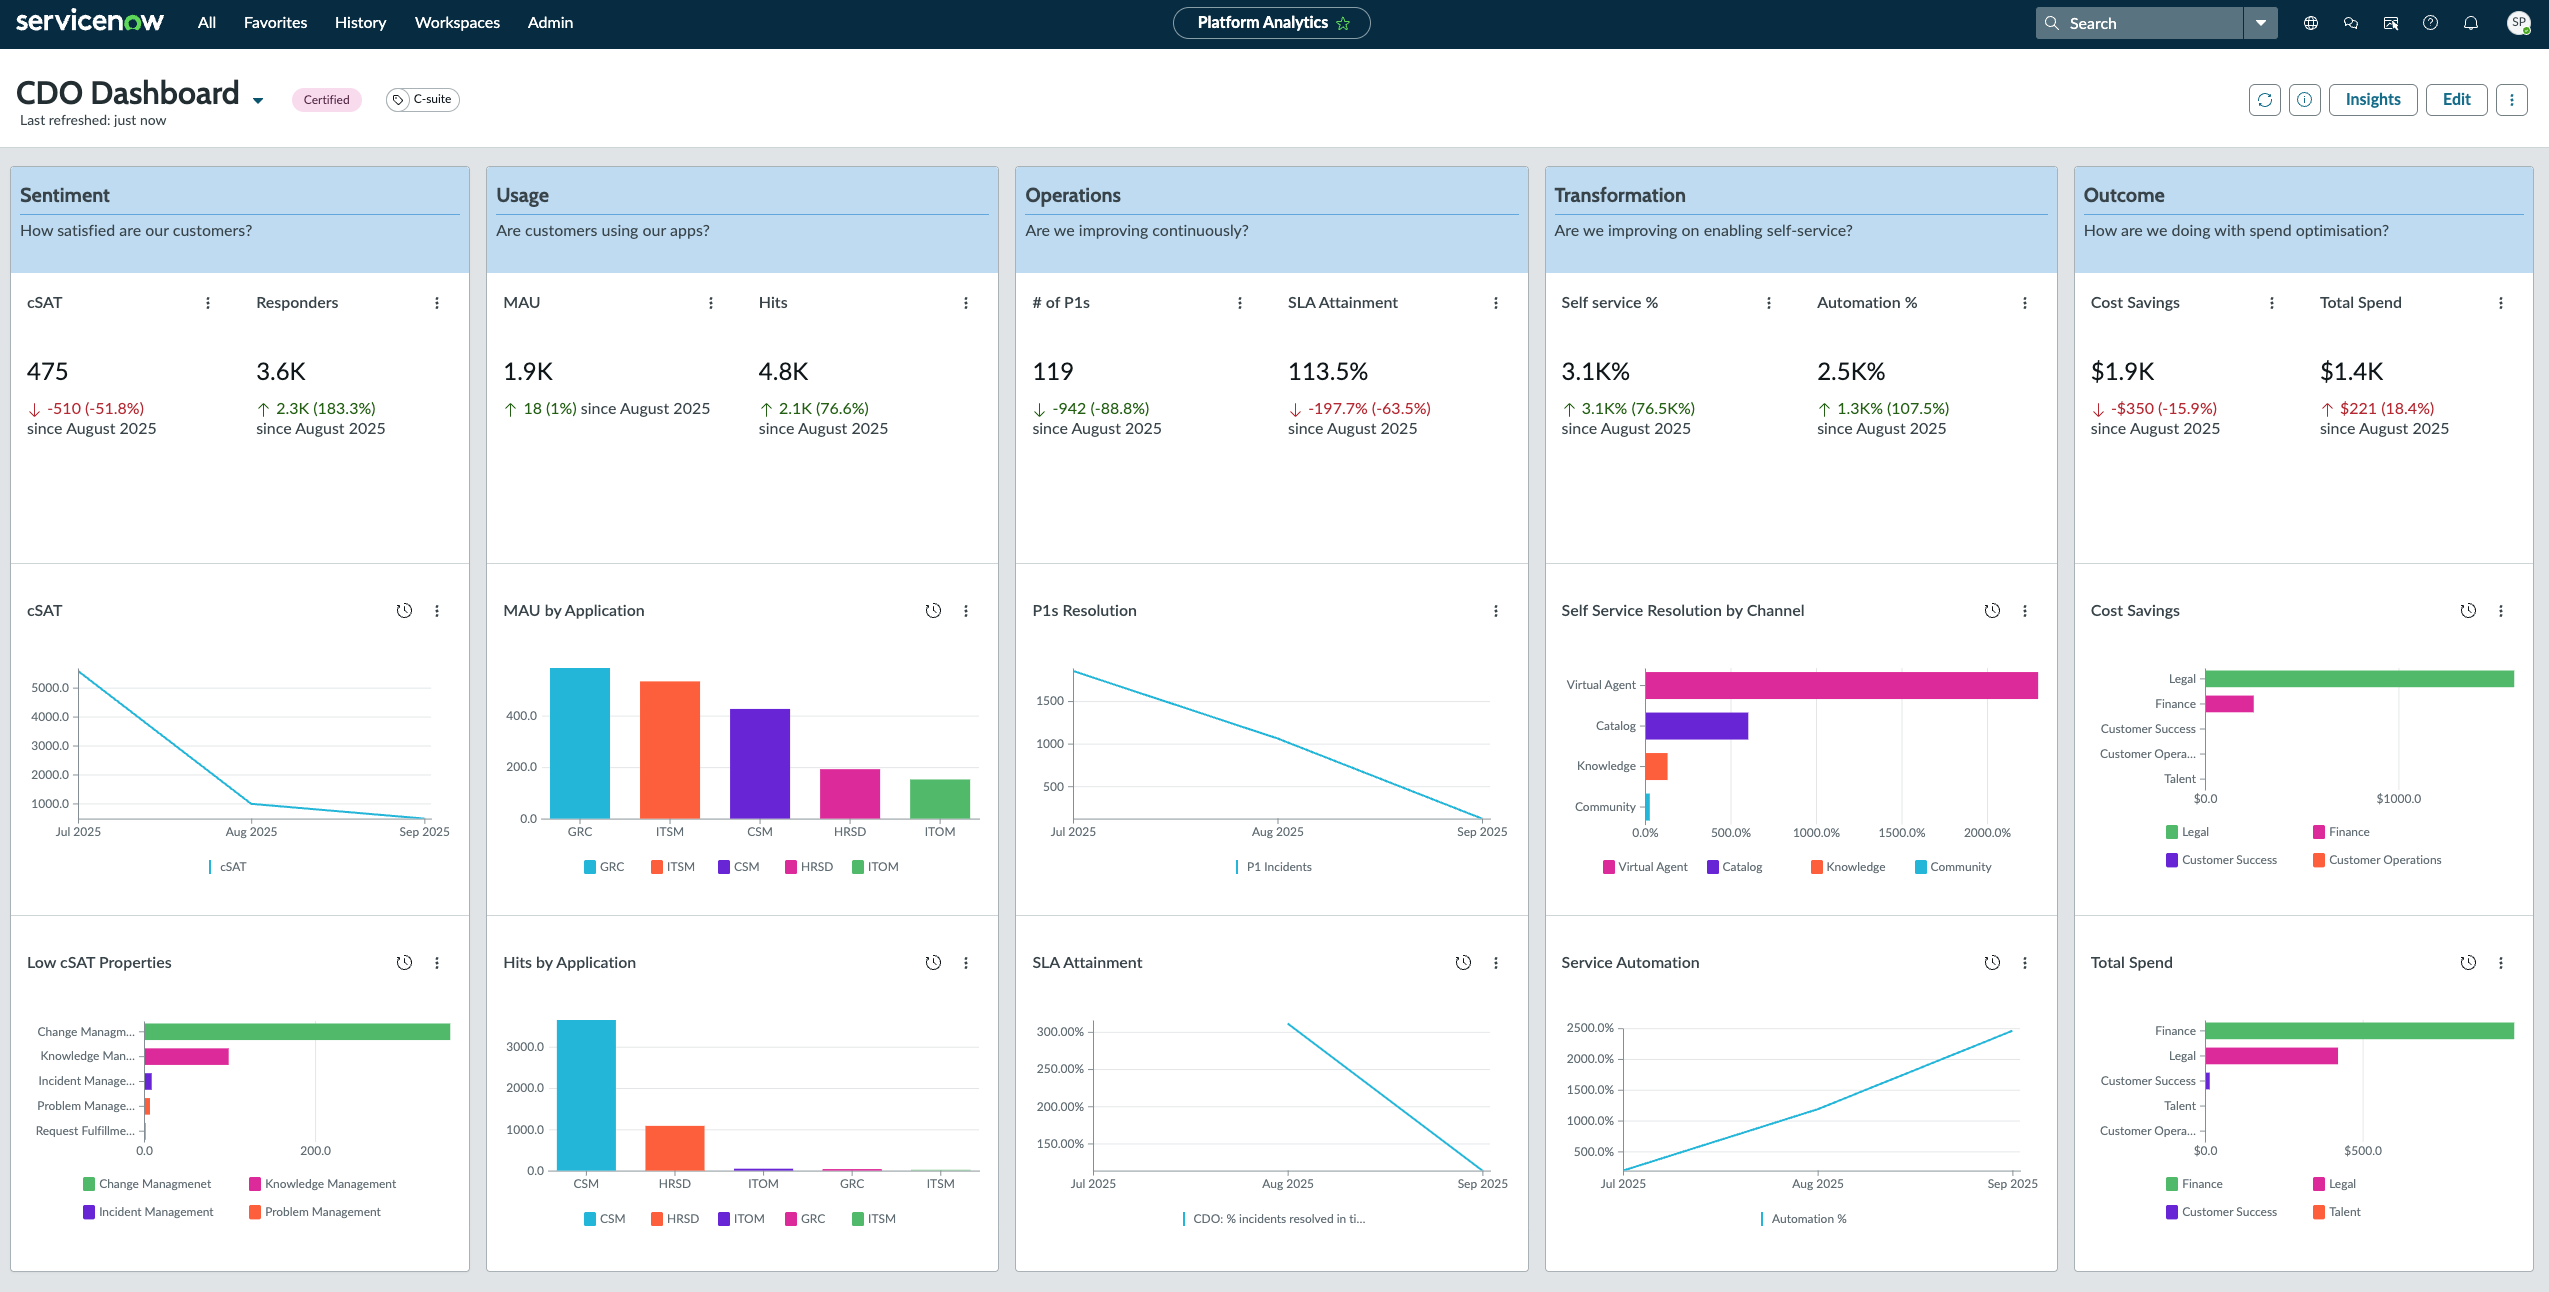2549x1292 pixels.
Task: Open the Workspaces menu
Action: [x=457, y=22]
